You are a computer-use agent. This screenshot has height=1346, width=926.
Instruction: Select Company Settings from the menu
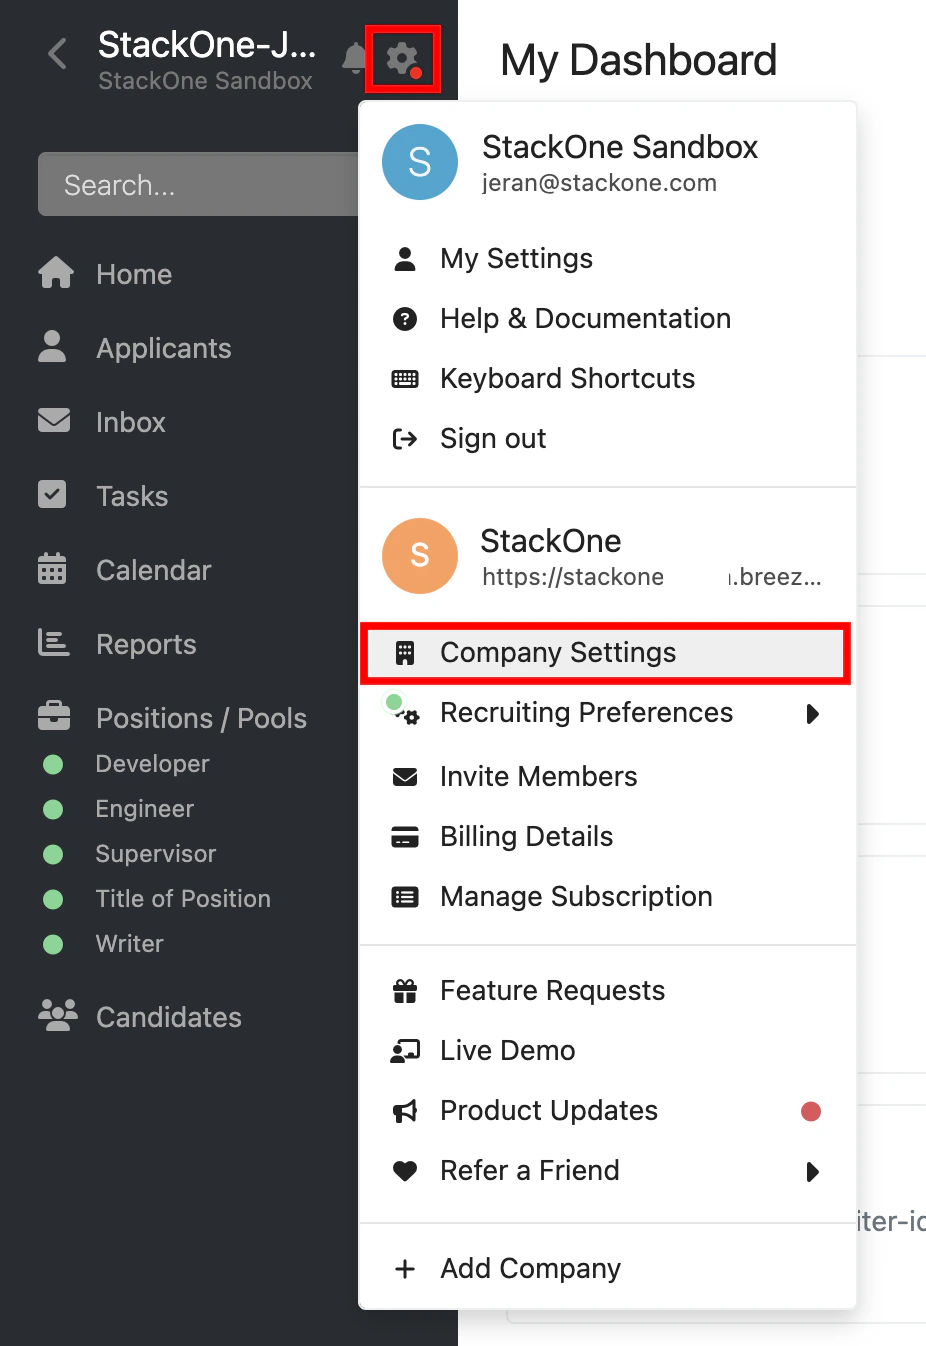point(558,652)
